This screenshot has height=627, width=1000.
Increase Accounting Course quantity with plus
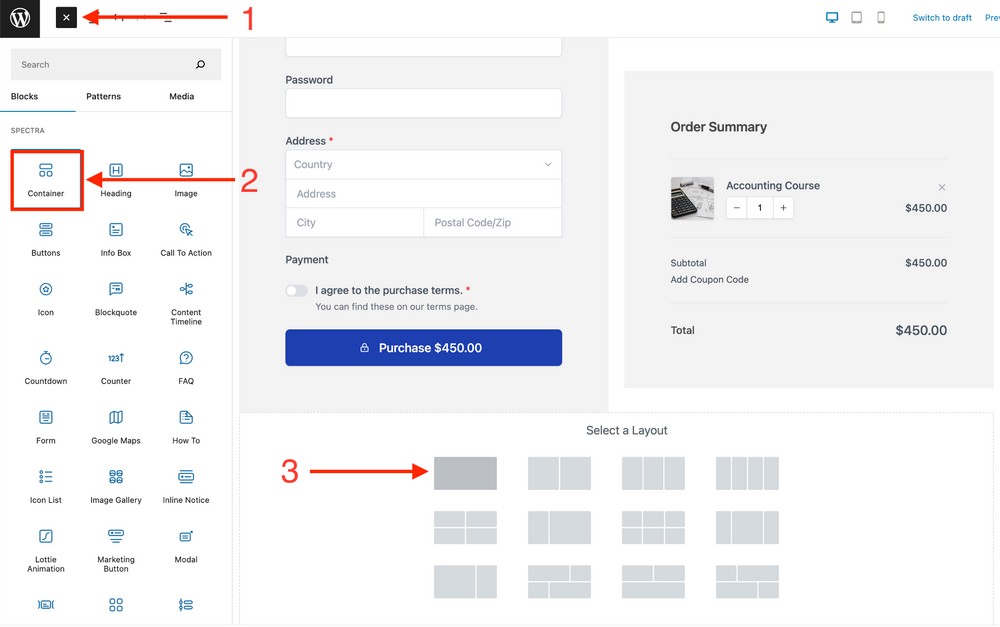783,208
